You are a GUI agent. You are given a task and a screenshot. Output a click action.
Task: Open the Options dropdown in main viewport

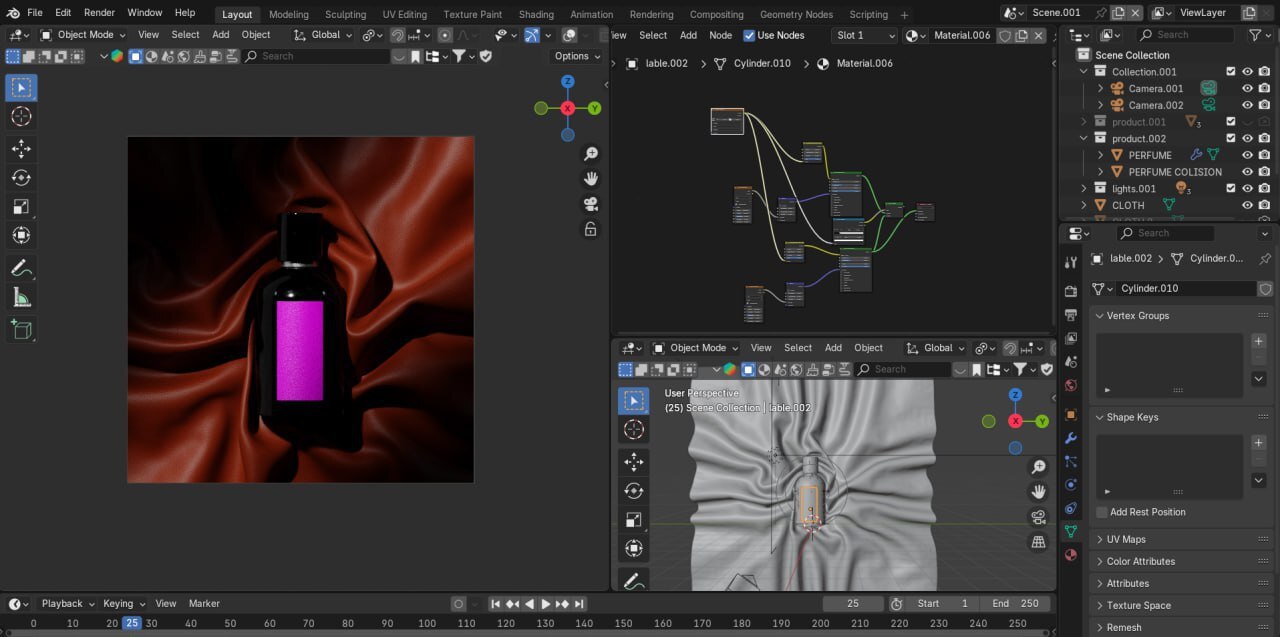pyautogui.click(x=577, y=56)
